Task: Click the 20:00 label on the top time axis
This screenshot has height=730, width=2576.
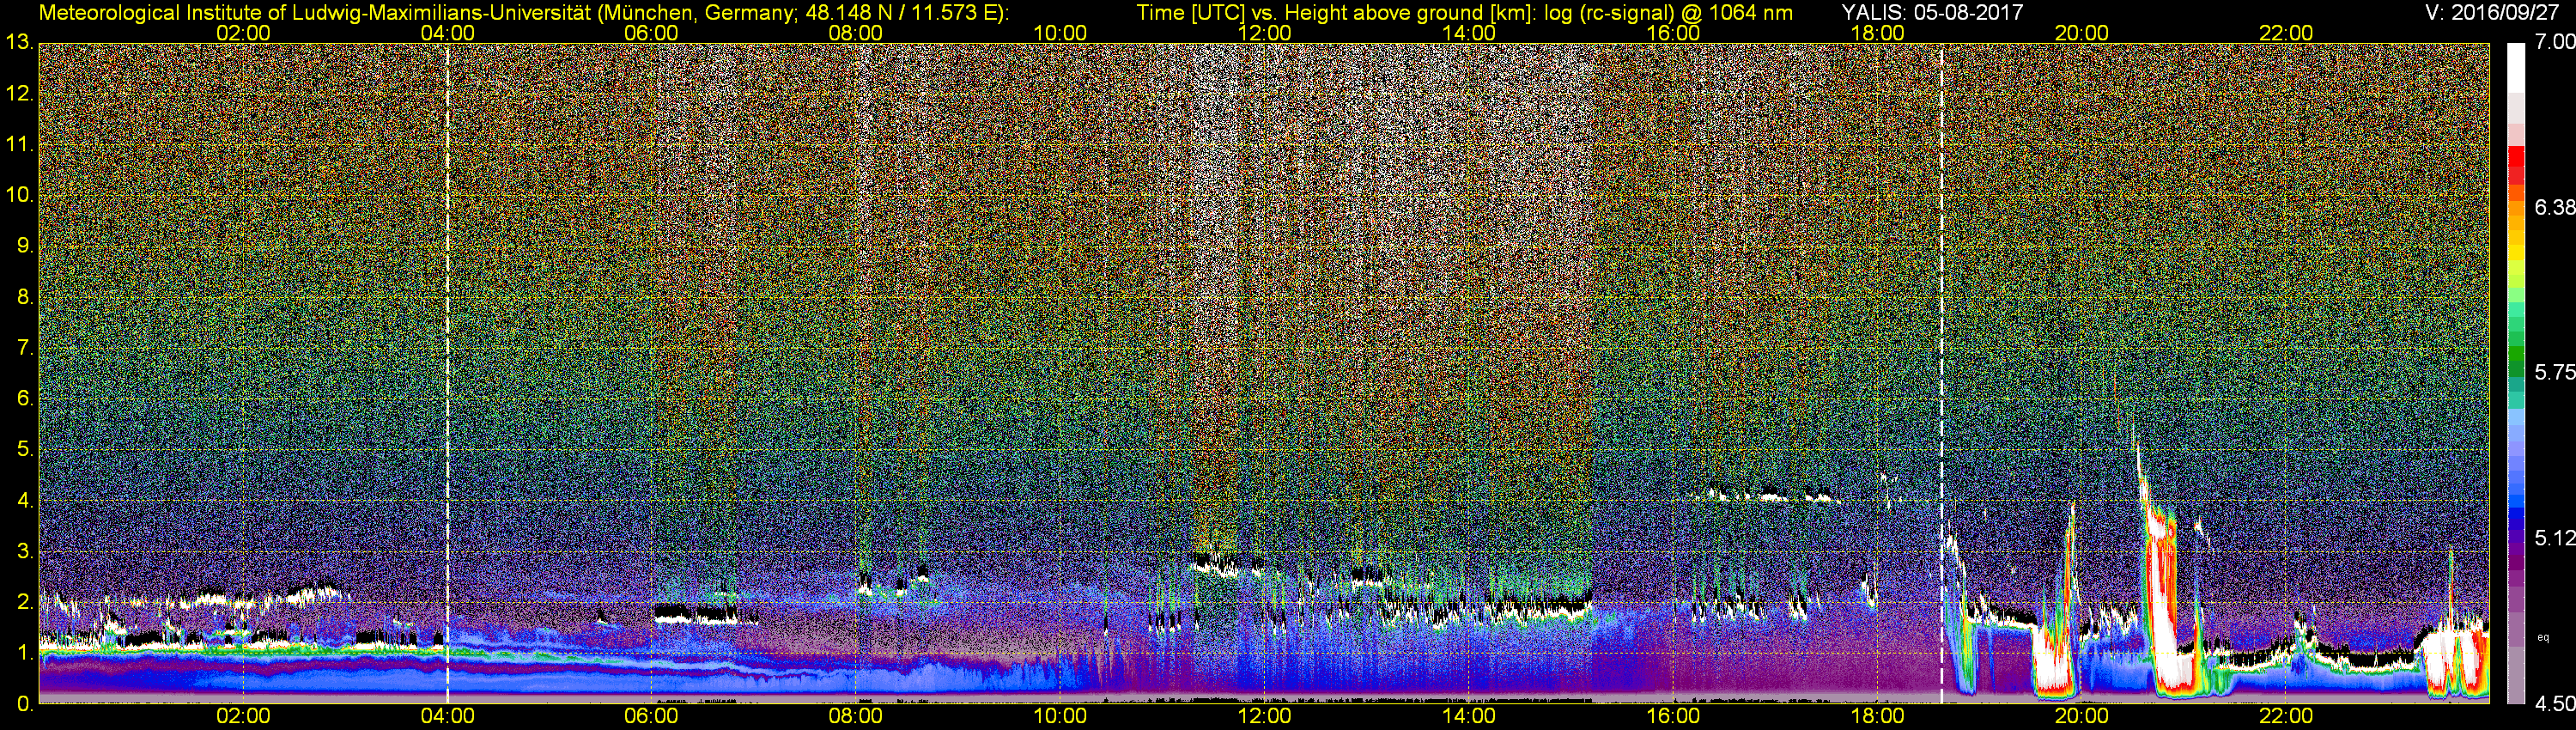Action: [x=2082, y=33]
